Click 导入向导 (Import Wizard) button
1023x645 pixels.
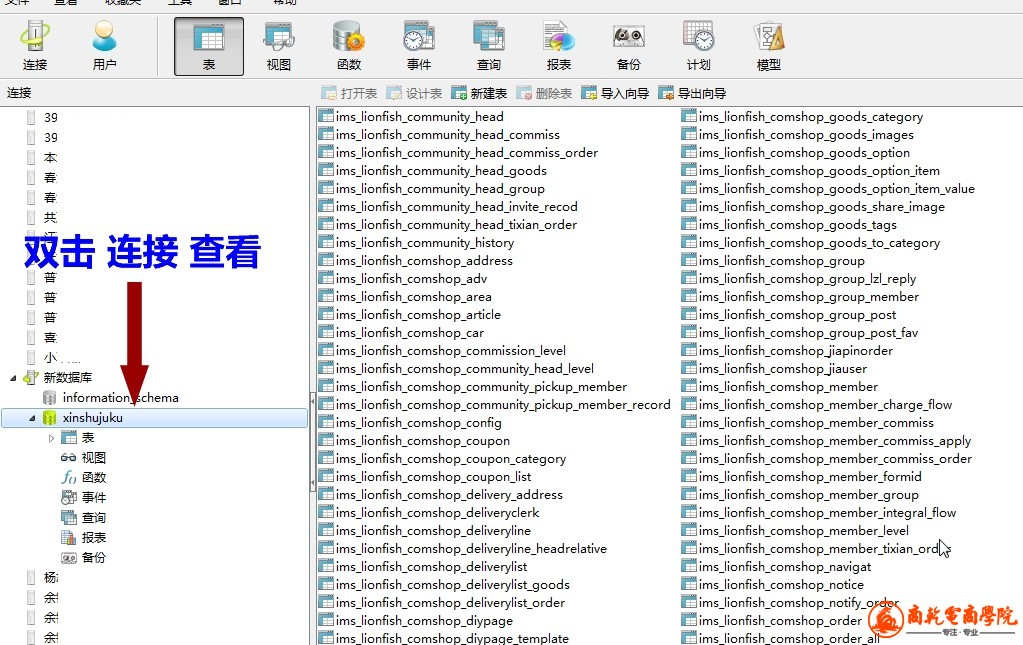[x=615, y=93]
